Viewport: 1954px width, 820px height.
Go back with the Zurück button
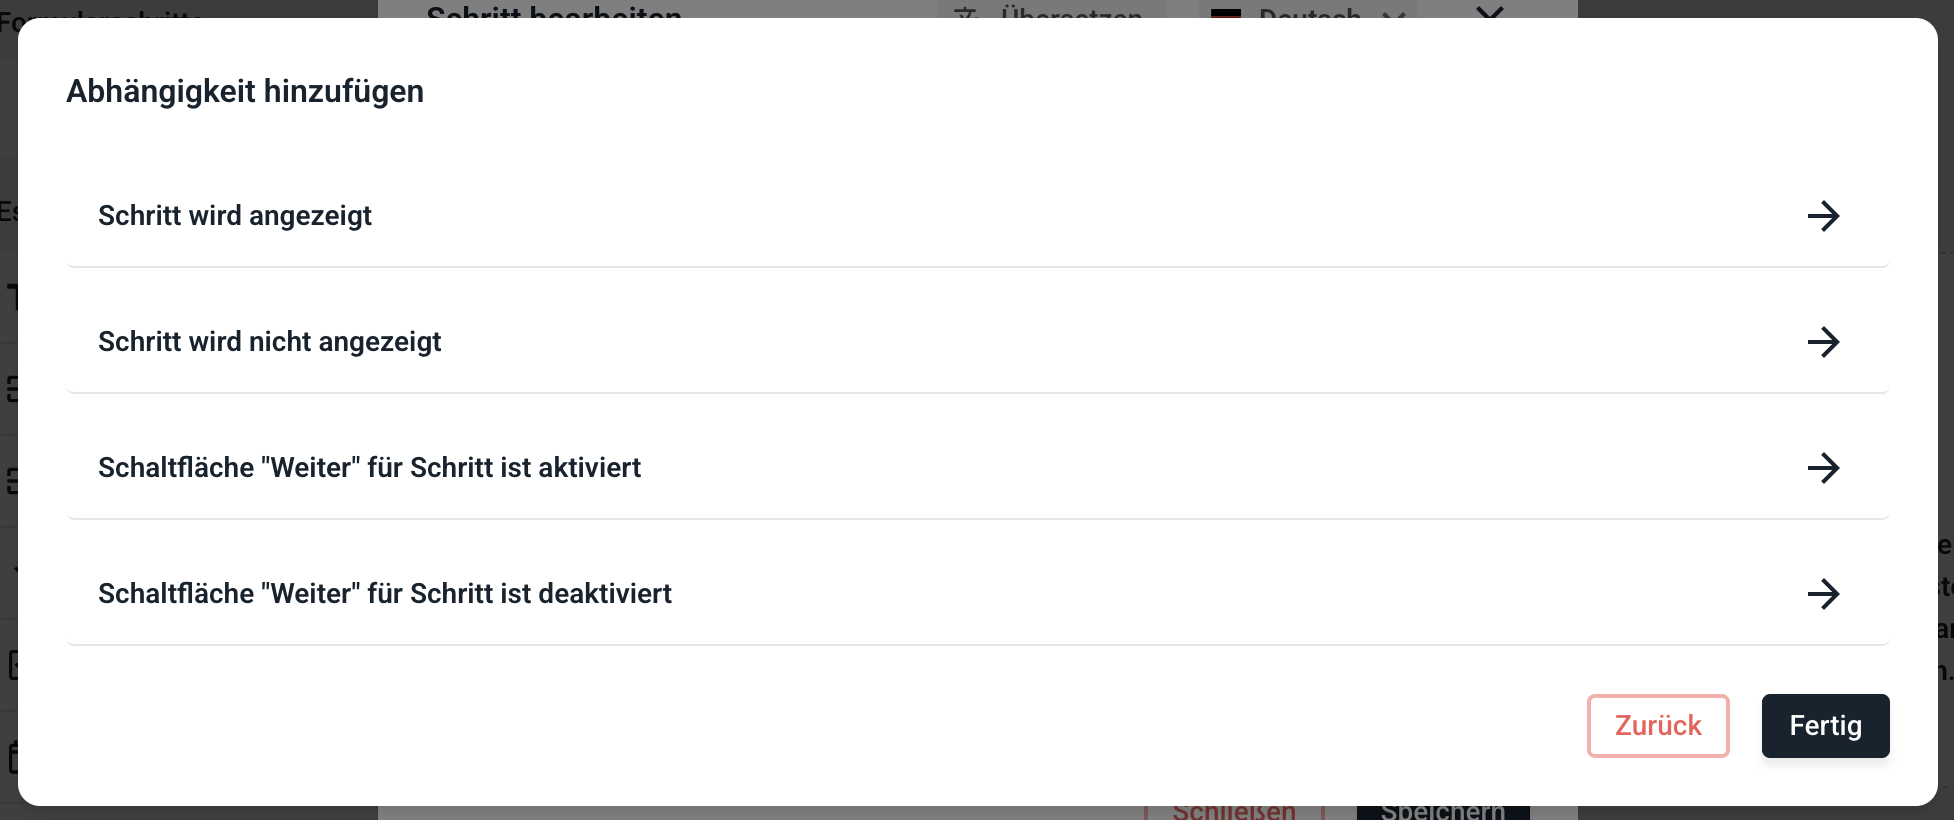coord(1658,726)
